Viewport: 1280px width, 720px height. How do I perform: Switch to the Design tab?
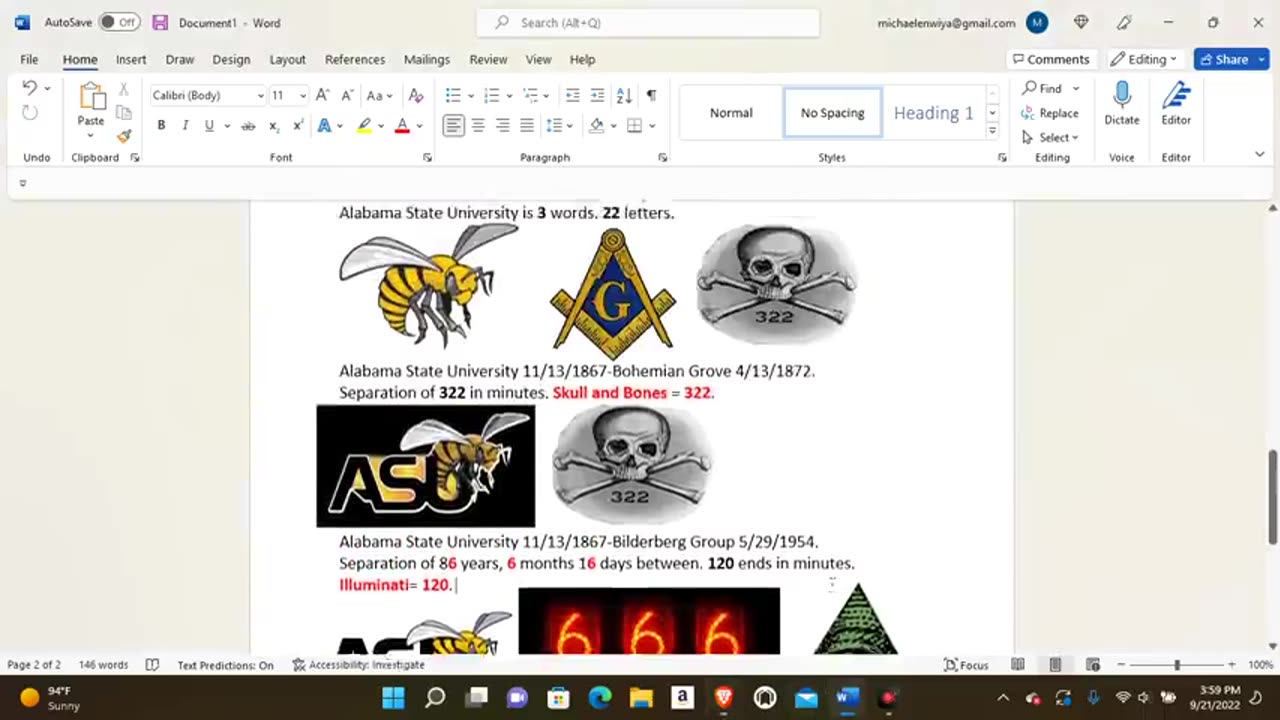tap(231, 59)
